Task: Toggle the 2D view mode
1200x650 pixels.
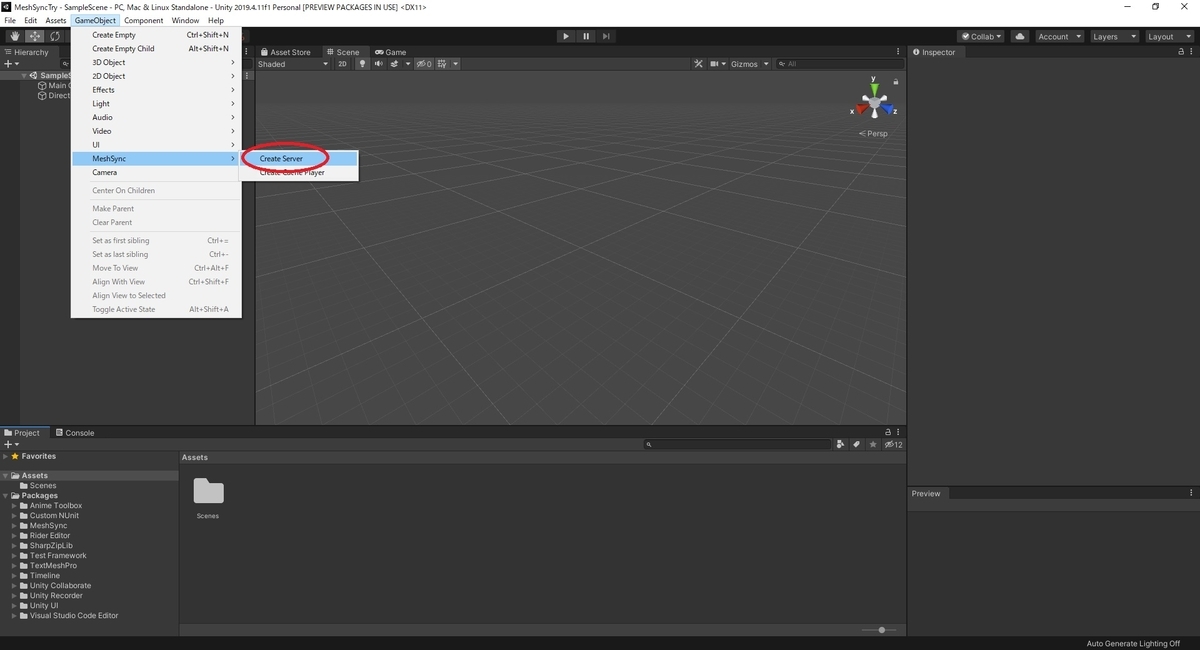Action: coord(341,63)
